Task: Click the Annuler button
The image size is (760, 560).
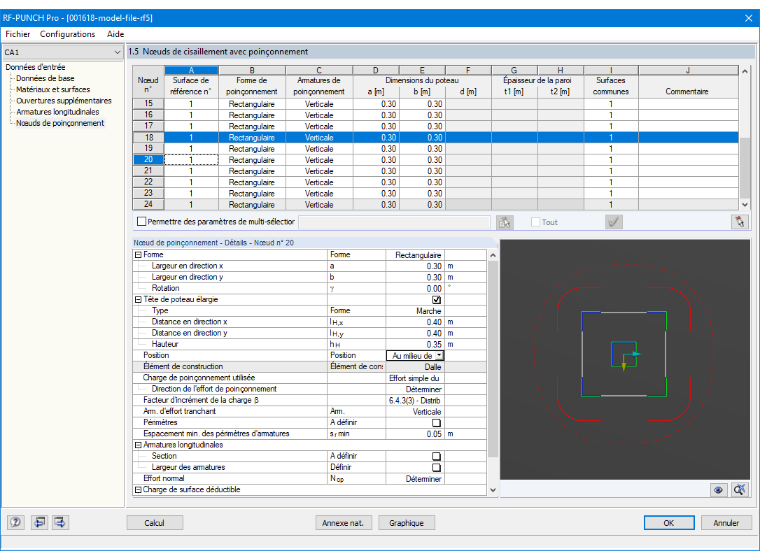Action: (x=726, y=523)
